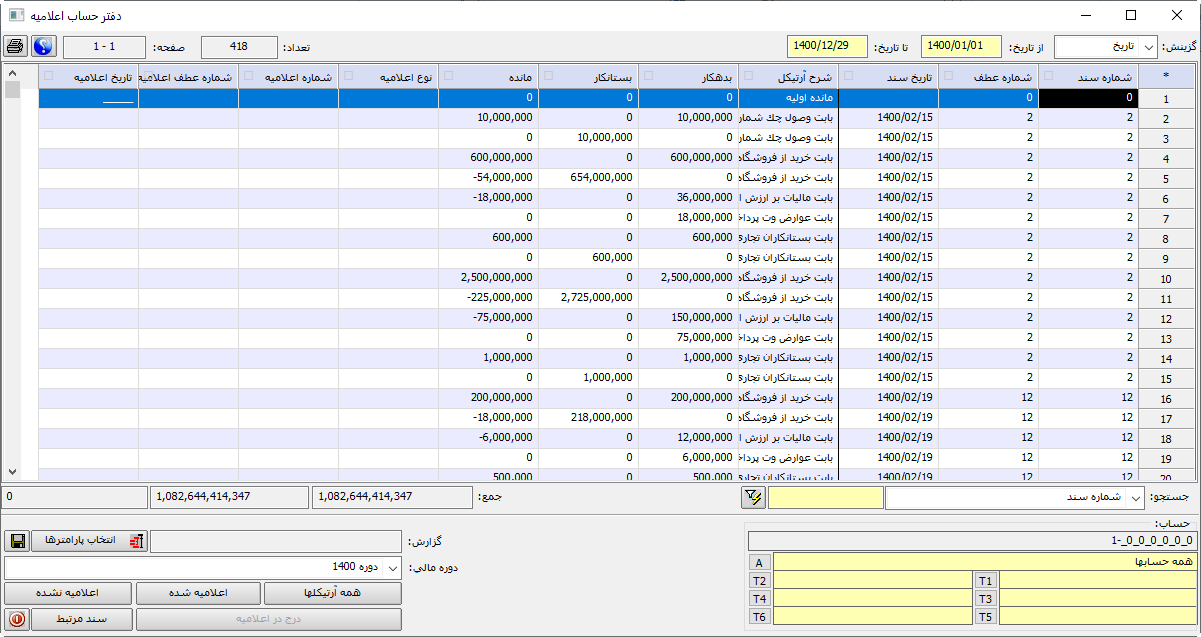Image resolution: width=1201 pixels, height=637 pixels.
Task: Click the انتخاب پارامترها button
Action: coord(90,541)
